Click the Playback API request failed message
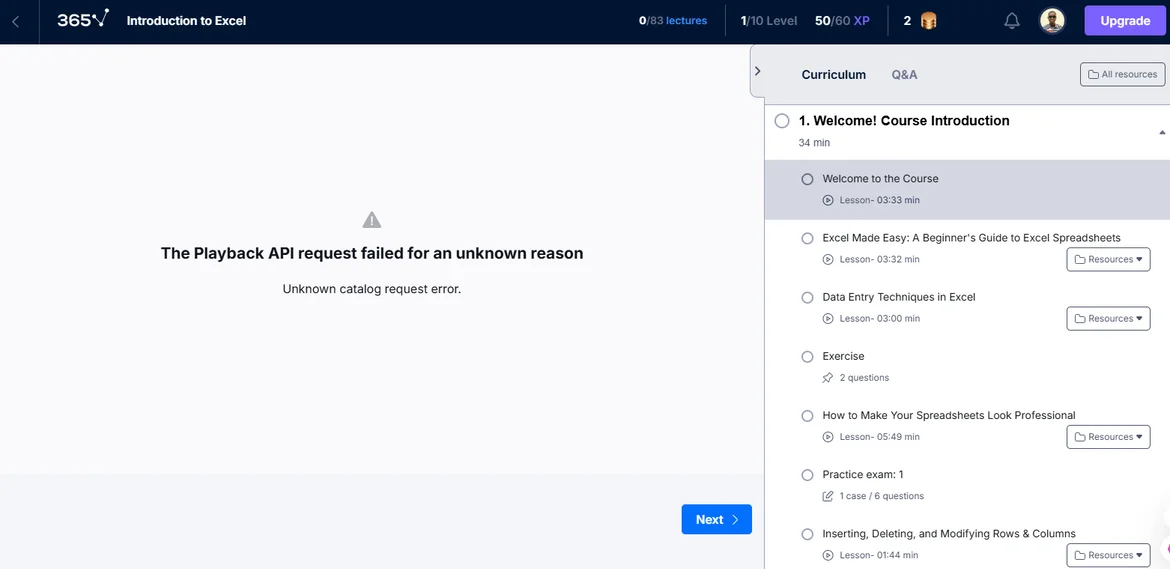 [372, 254]
